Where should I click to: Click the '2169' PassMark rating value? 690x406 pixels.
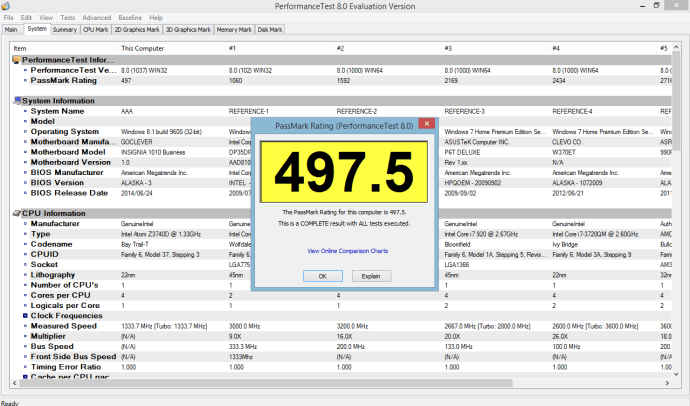[451, 80]
